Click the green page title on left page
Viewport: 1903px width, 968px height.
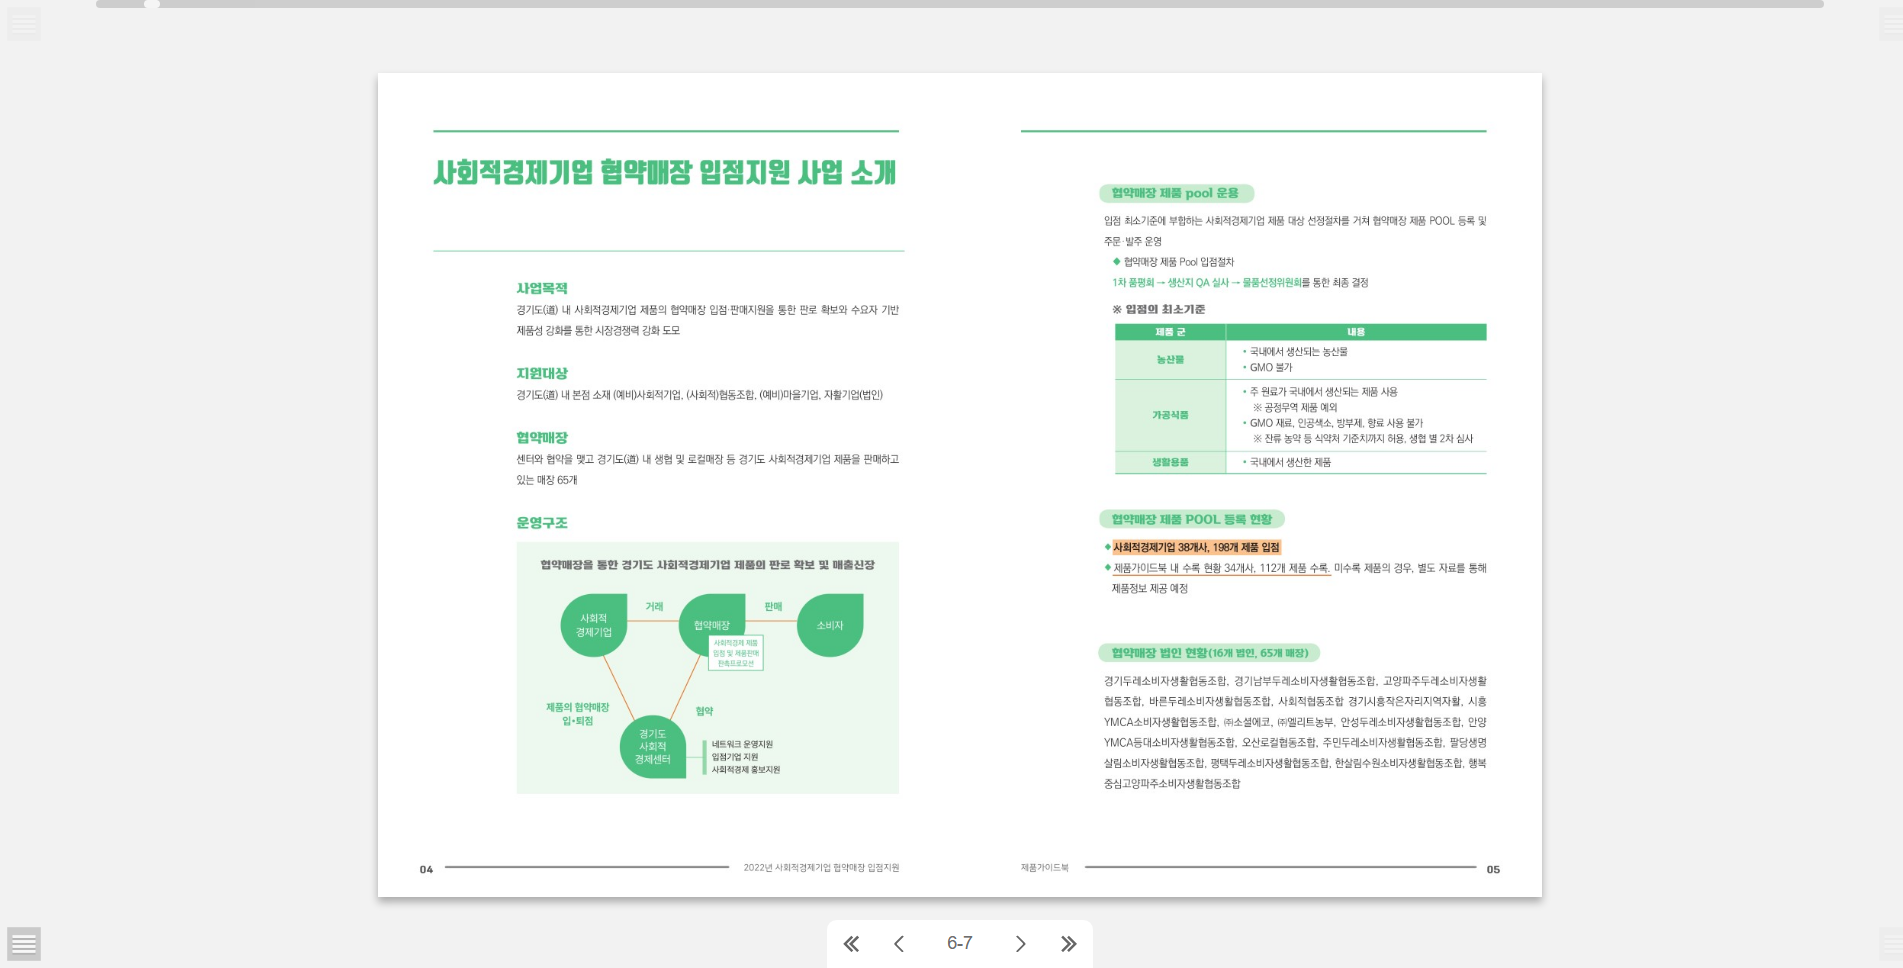coord(664,173)
